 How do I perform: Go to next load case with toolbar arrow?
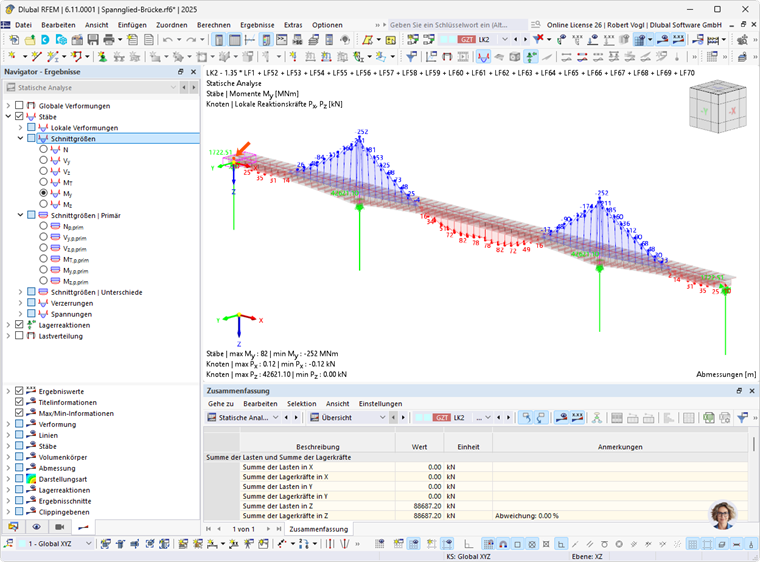click(x=525, y=39)
